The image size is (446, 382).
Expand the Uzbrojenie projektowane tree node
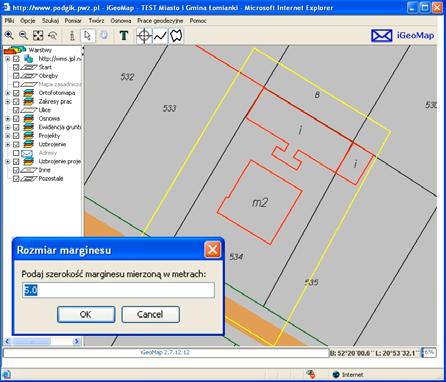pyautogui.click(x=8, y=161)
